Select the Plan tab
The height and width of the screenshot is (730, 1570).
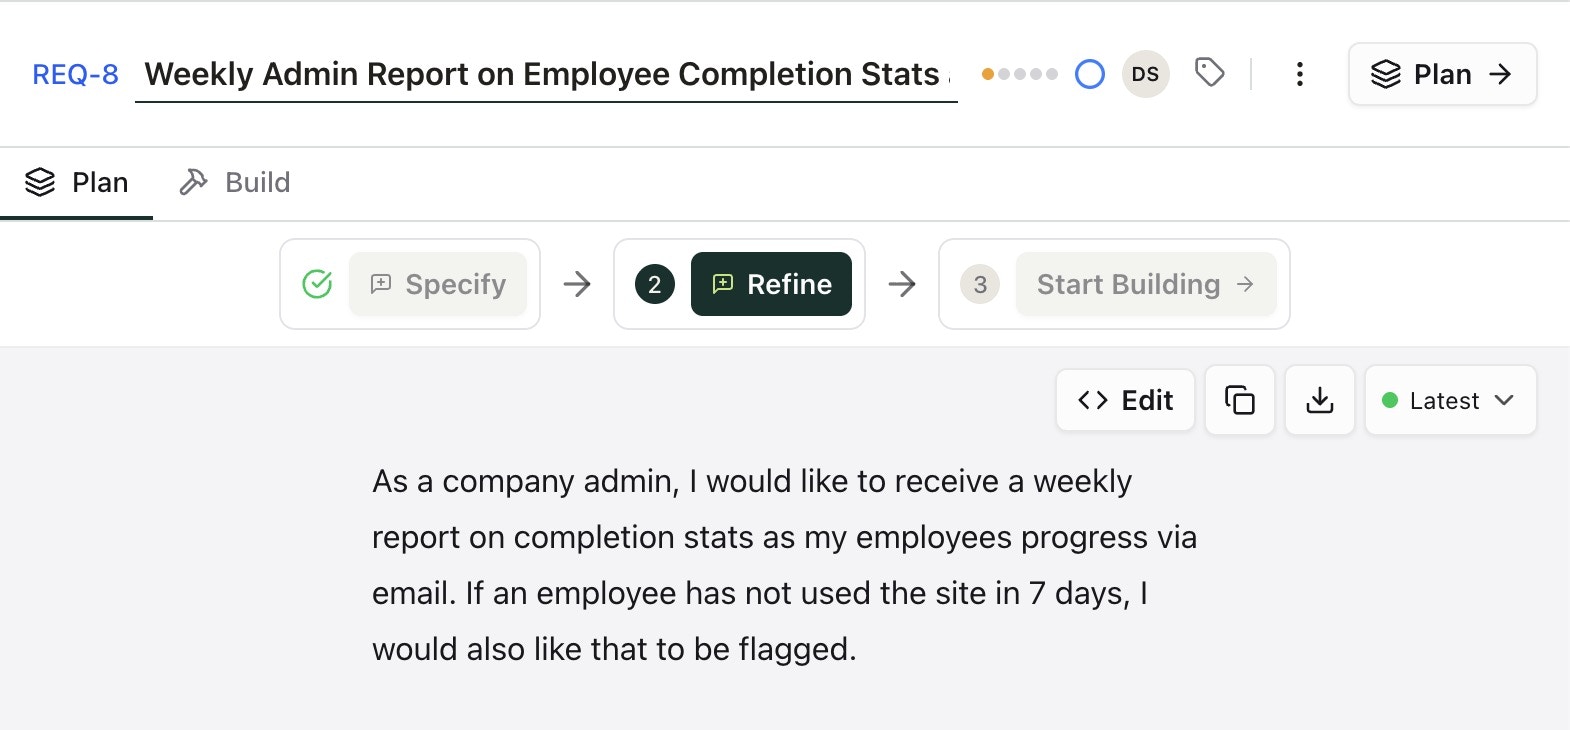click(77, 182)
